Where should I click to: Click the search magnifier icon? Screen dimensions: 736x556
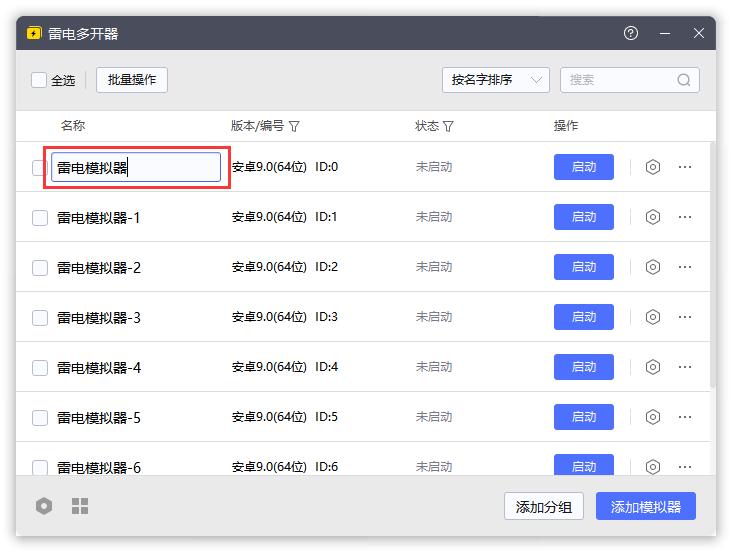click(x=684, y=80)
